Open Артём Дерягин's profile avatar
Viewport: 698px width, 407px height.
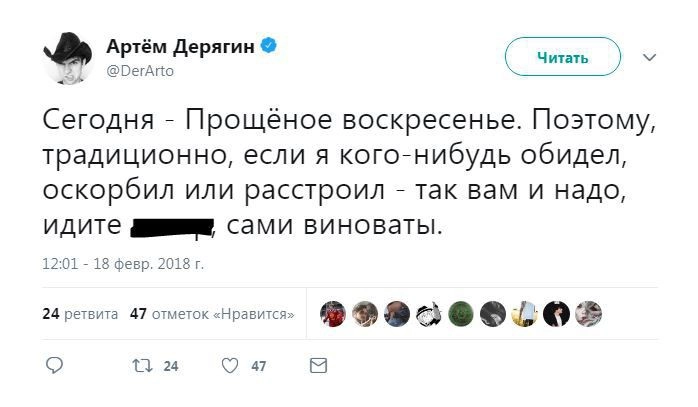pyautogui.click(x=68, y=57)
